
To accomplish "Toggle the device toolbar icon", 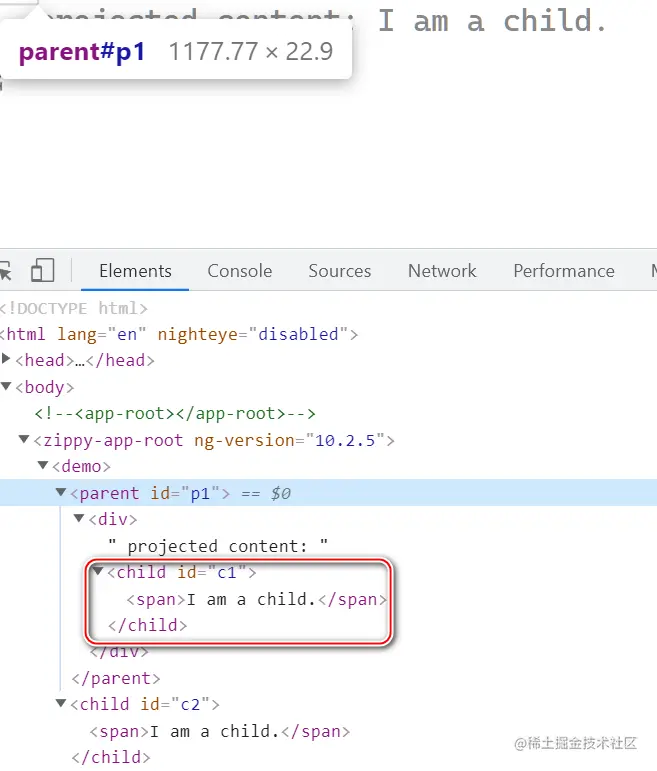I will click(42, 270).
